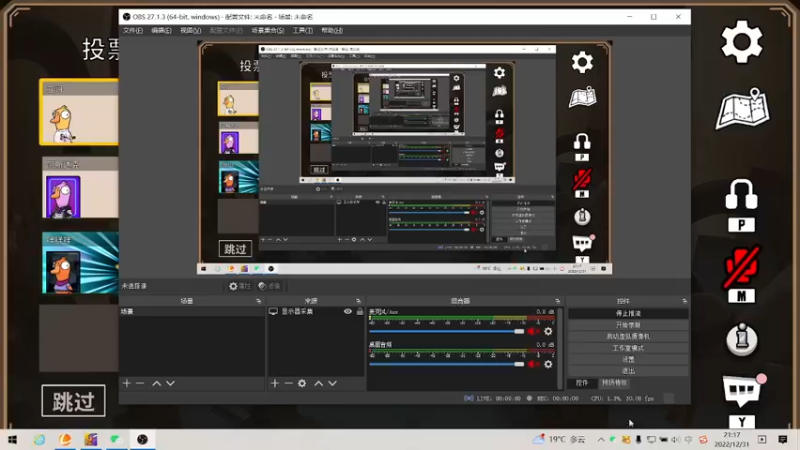
Task: Open the 19°C 多云 weather widget in taskbar
Action: [x=559, y=439]
